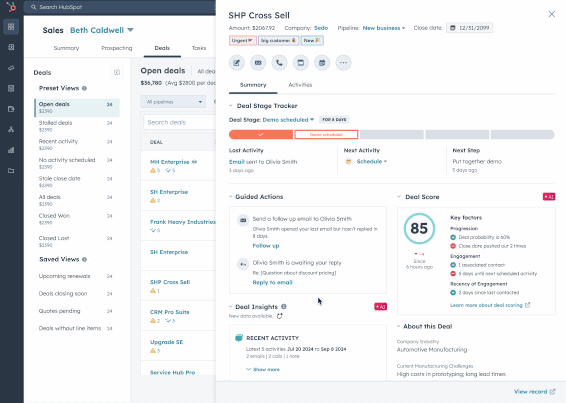Image resolution: width=566 pixels, height=403 pixels.
Task: Click the warning icon under SHP Cross Sell deal
Action: 153,291
